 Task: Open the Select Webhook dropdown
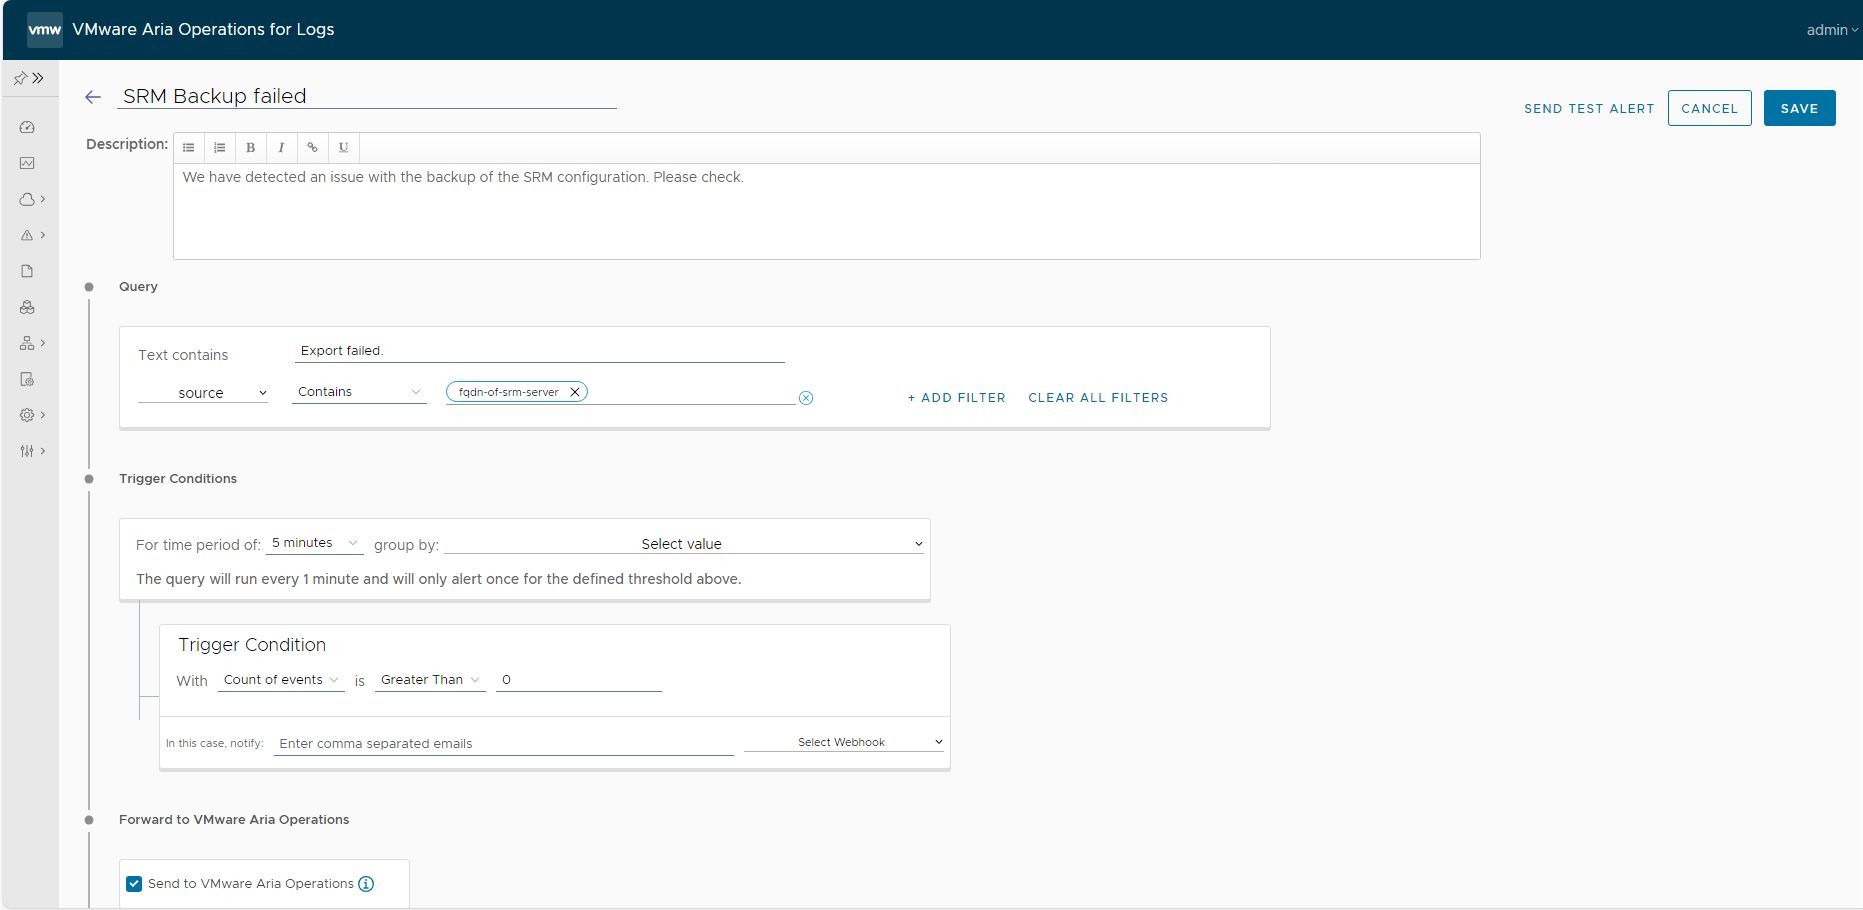[x=844, y=742]
